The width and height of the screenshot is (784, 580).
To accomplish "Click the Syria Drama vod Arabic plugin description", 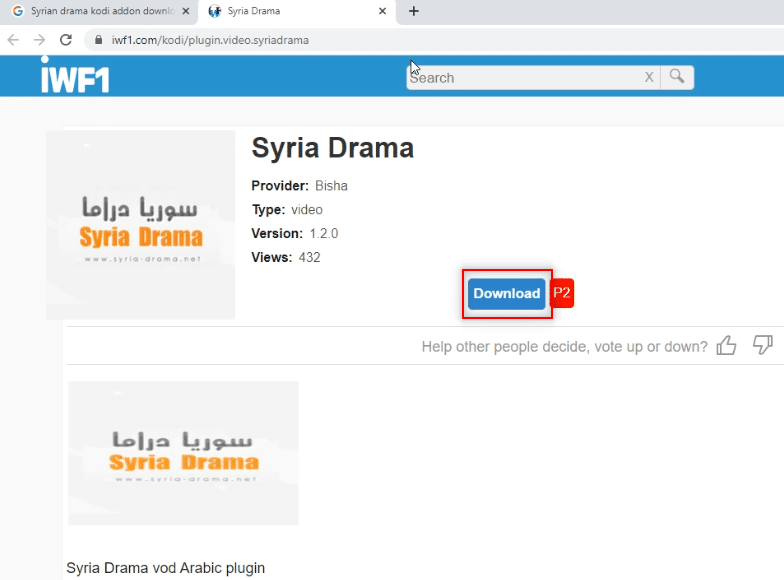I will click(166, 568).
